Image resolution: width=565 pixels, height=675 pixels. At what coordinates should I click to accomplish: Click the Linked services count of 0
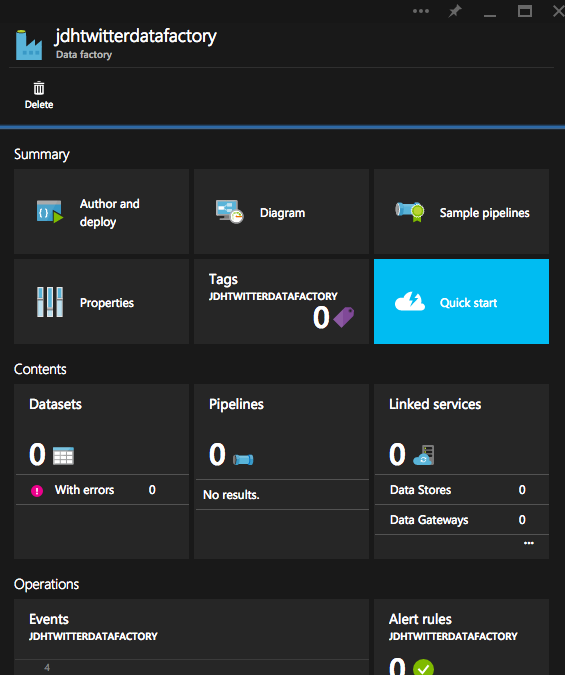[397, 455]
